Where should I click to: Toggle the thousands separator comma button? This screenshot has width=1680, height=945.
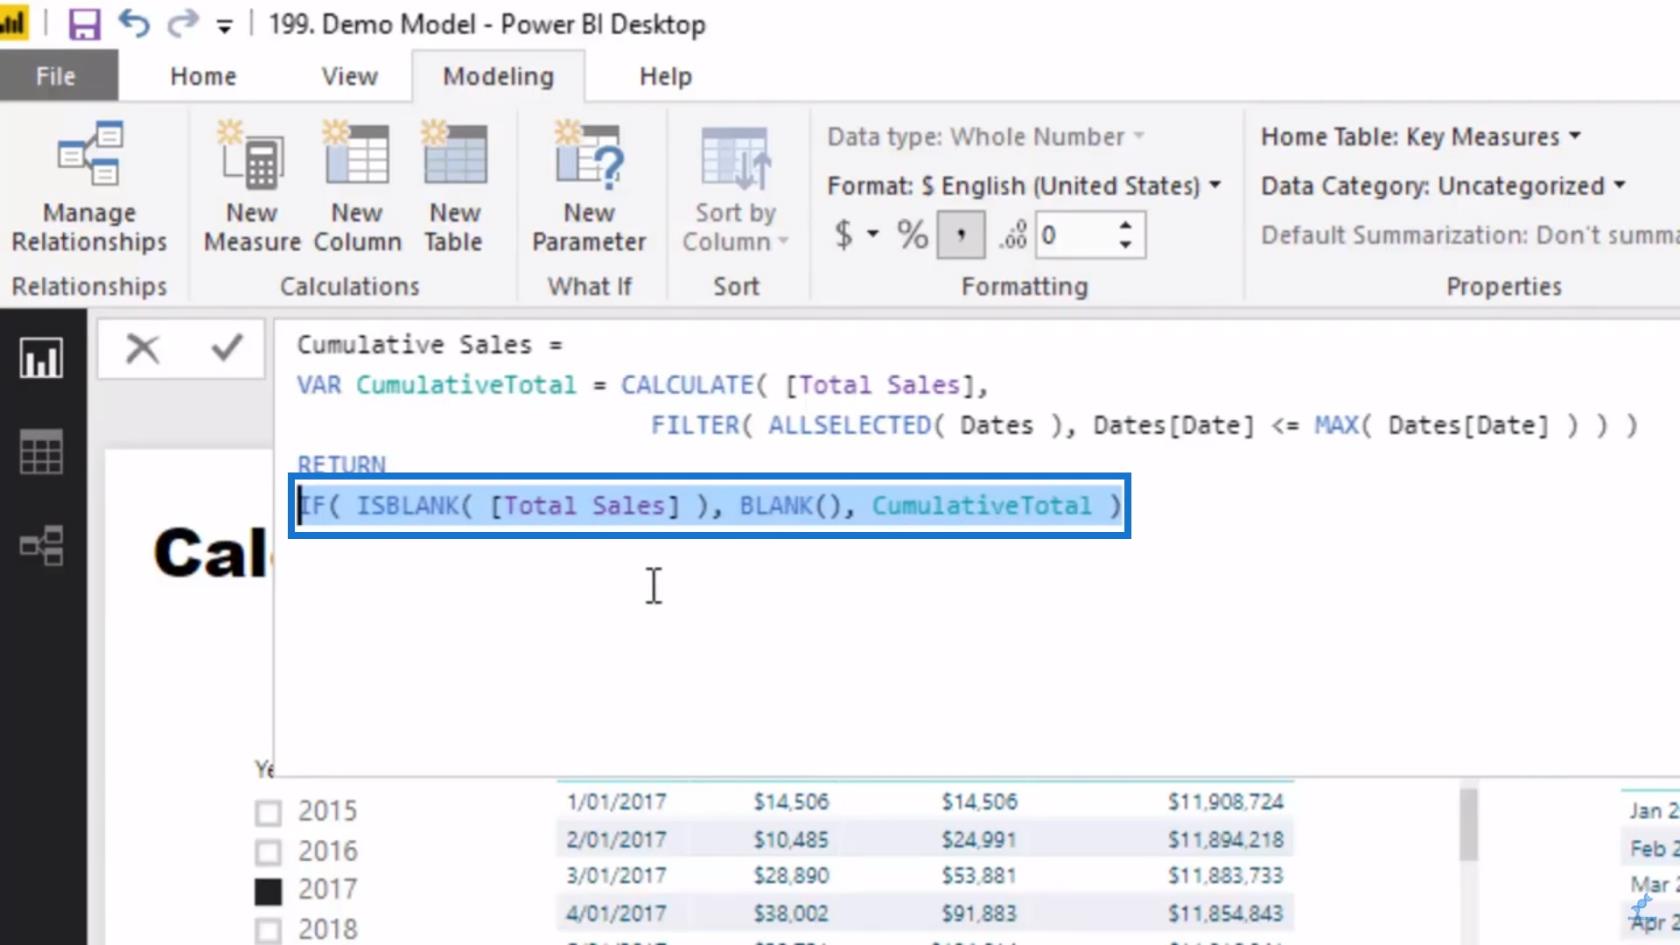[x=961, y=235]
